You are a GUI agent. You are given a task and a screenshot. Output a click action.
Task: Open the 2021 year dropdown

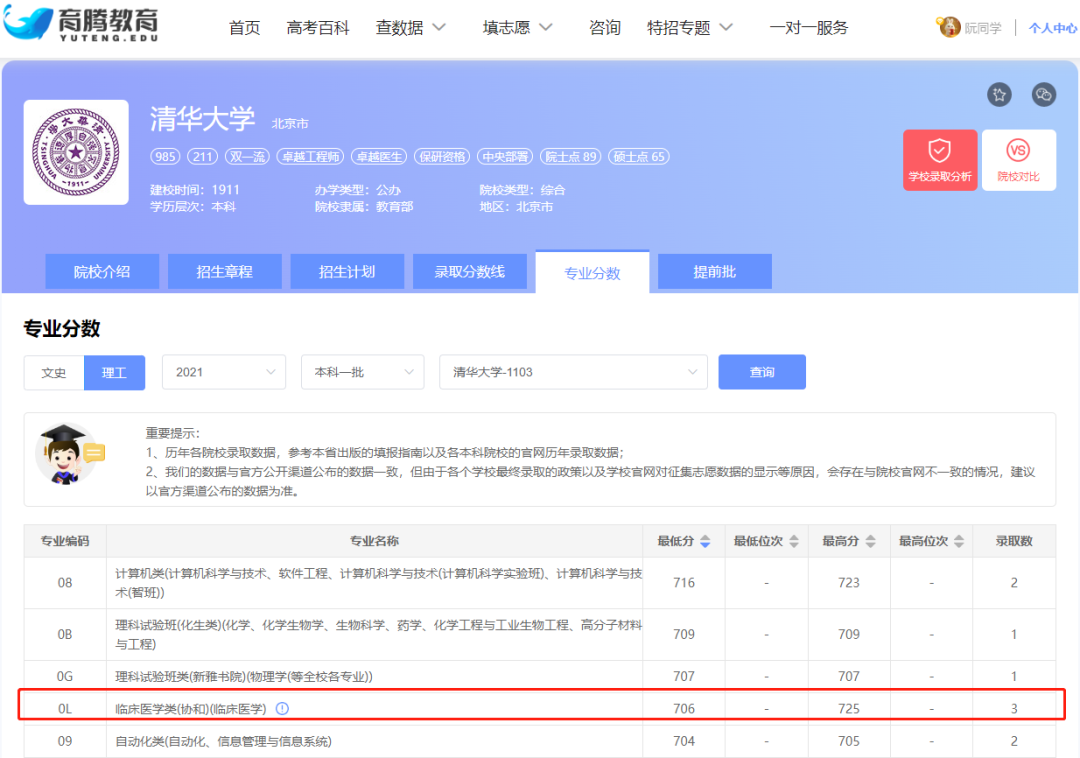coord(224,372)
